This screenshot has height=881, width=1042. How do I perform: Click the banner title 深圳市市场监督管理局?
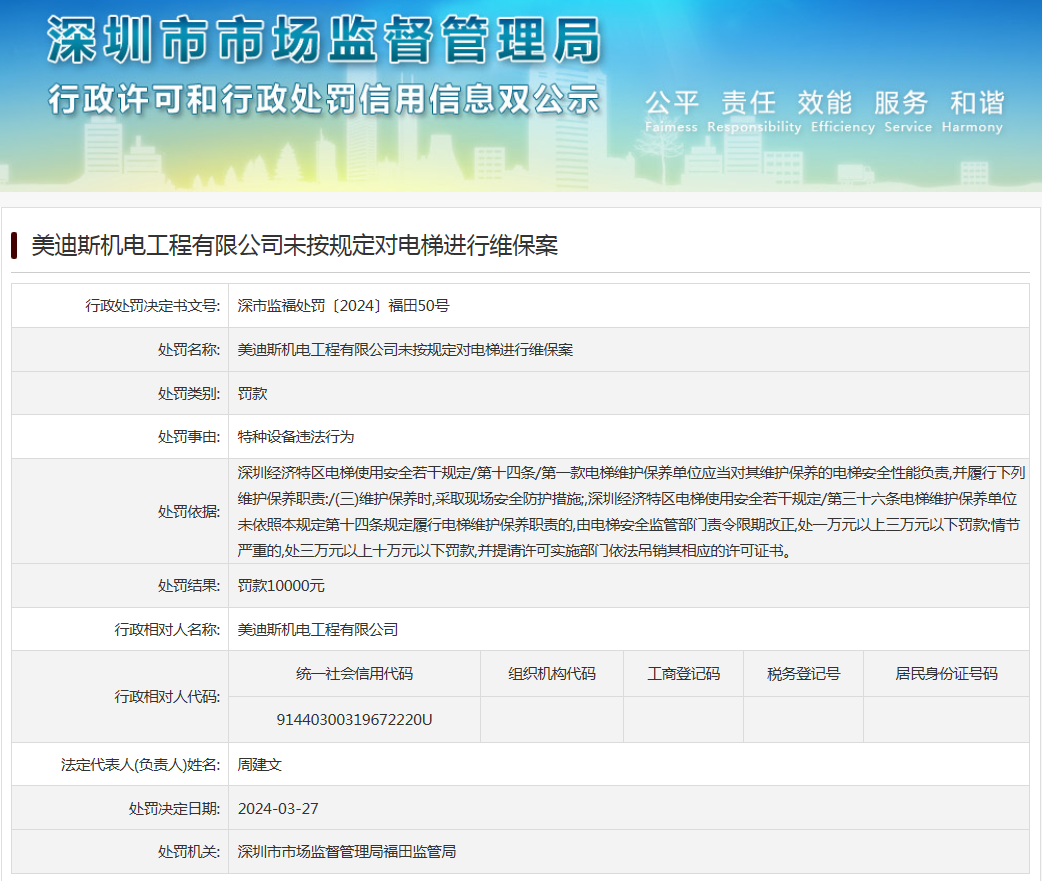(x=324, y=40)
